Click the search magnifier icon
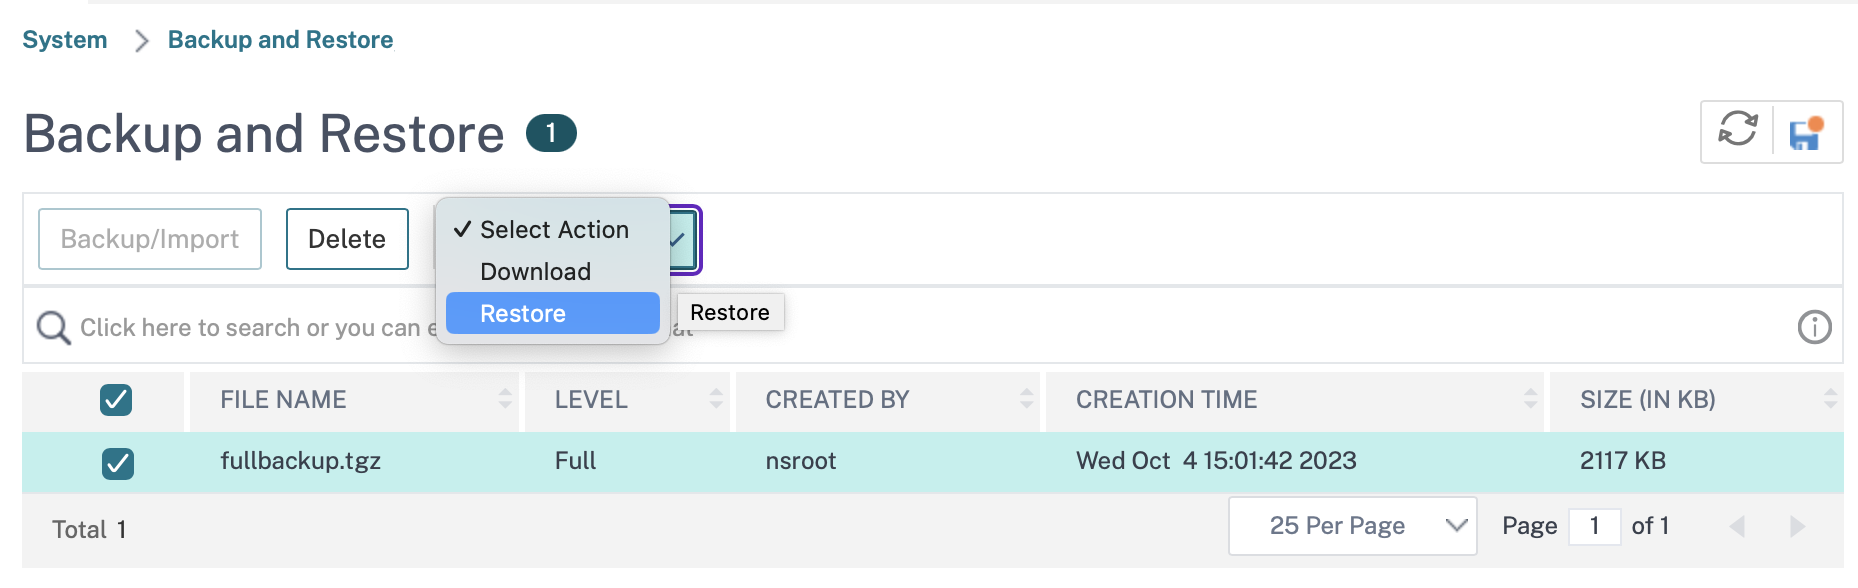1858x588 pixels. [x=53, y=328]
